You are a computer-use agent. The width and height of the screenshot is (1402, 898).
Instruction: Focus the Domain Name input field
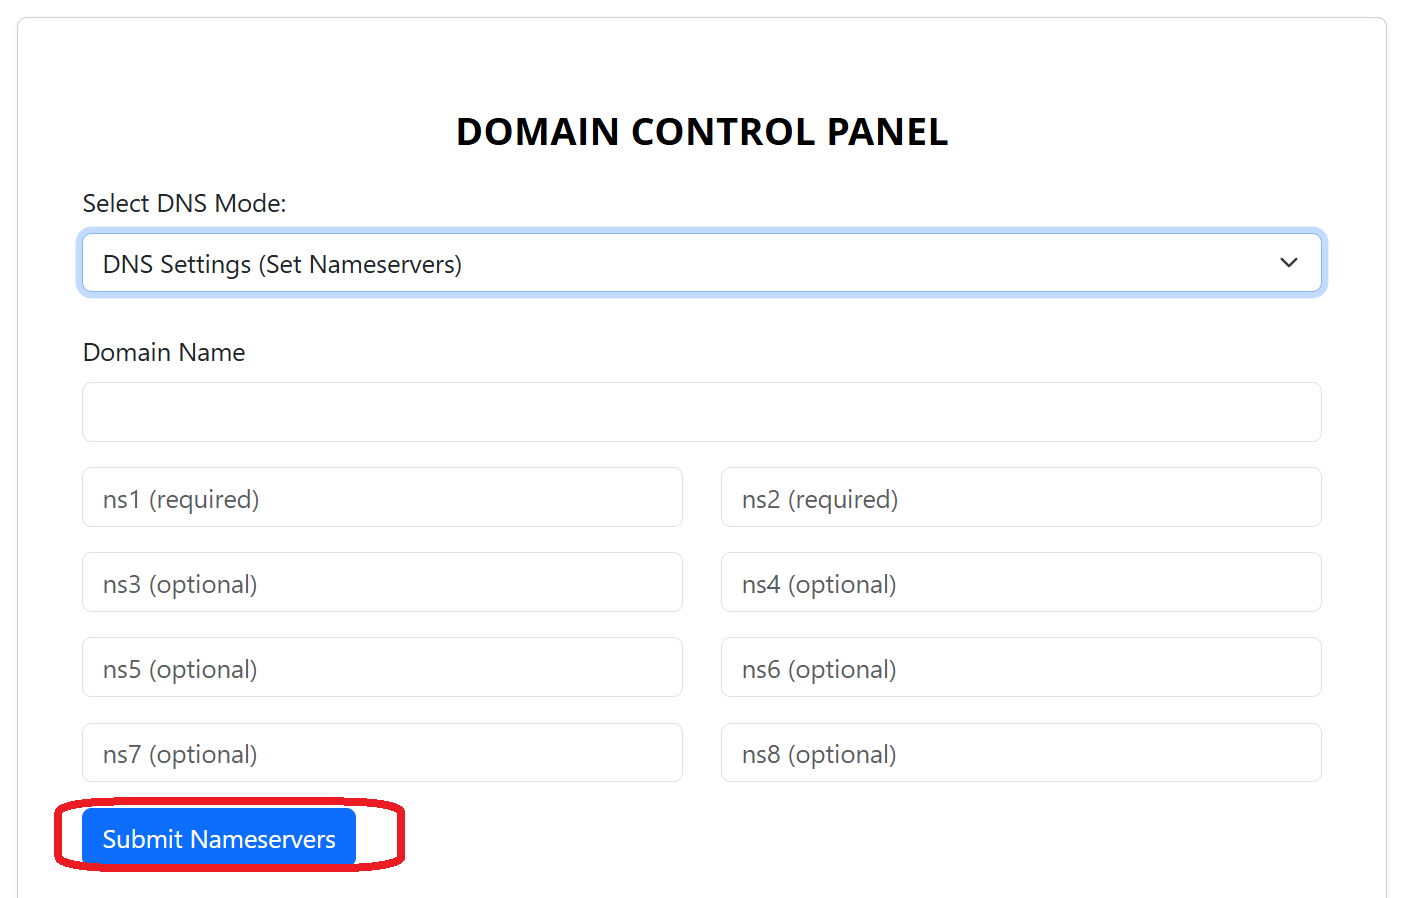click(702, 412)
